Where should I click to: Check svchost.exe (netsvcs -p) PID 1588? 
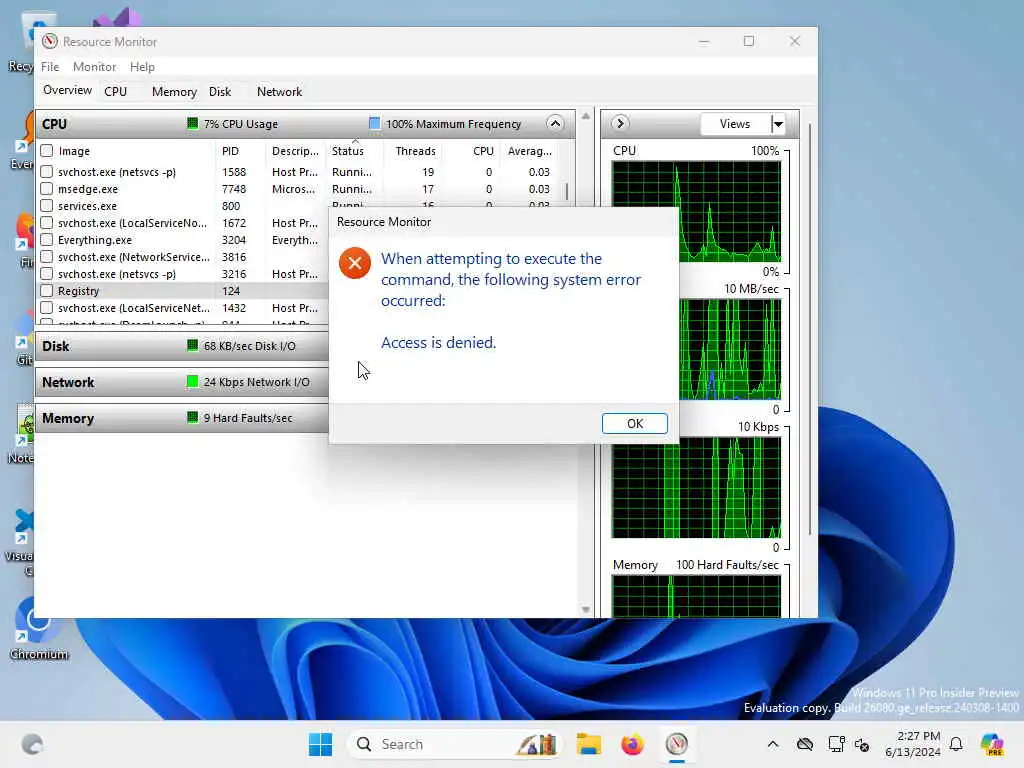(46, 172)
